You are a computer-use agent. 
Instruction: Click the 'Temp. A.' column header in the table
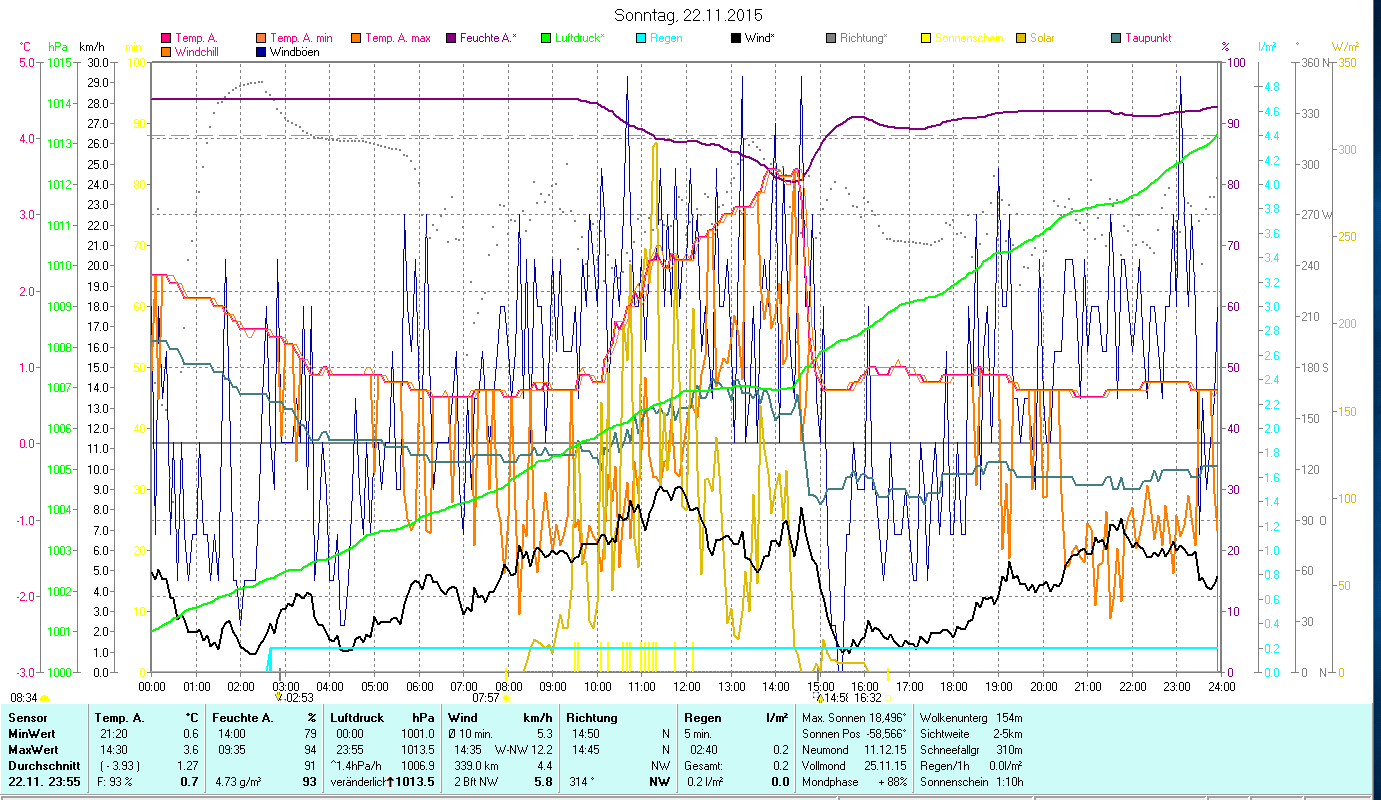point(119,718)
